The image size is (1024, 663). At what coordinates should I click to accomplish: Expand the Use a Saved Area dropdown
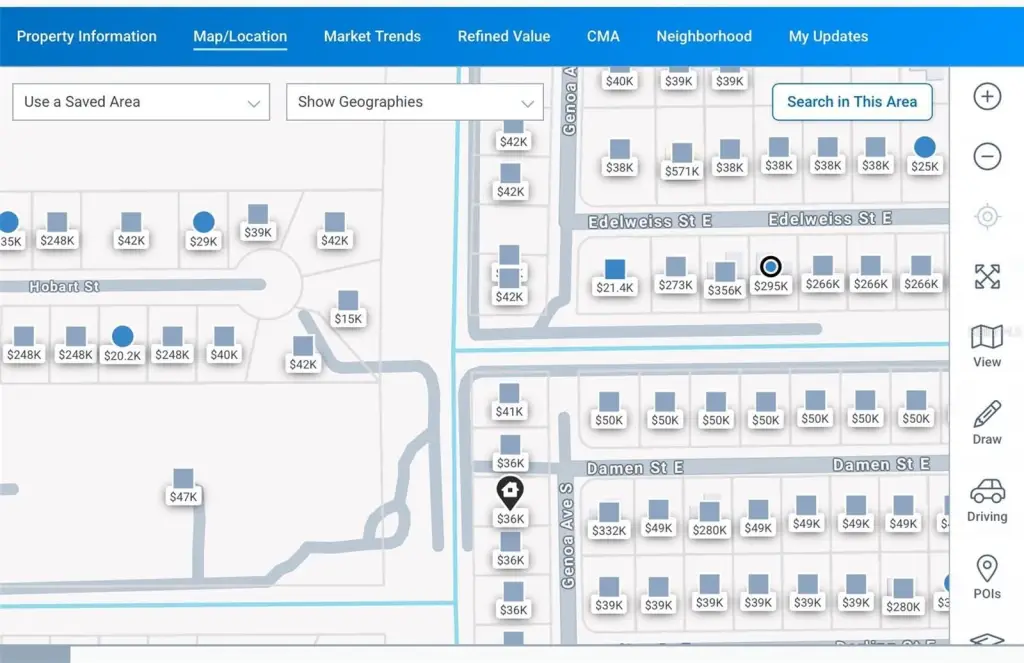coord(141,102)
